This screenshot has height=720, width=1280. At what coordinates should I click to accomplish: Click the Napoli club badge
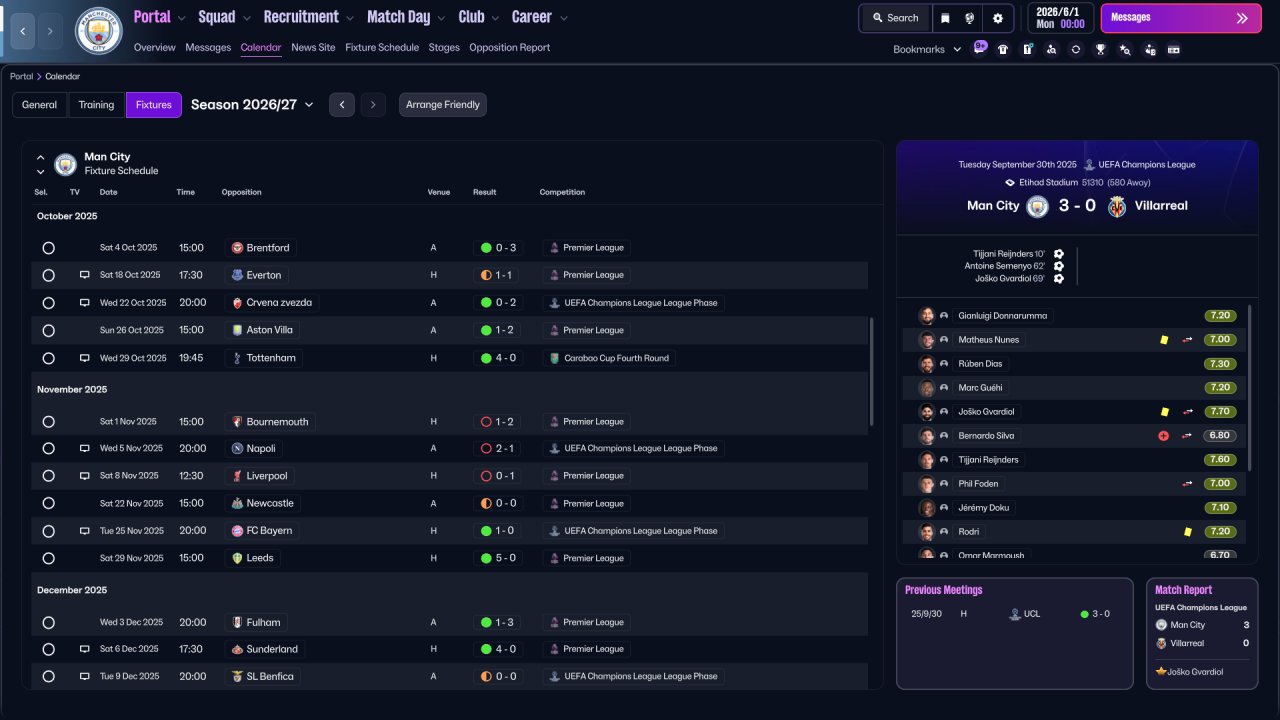click(237, 449)
